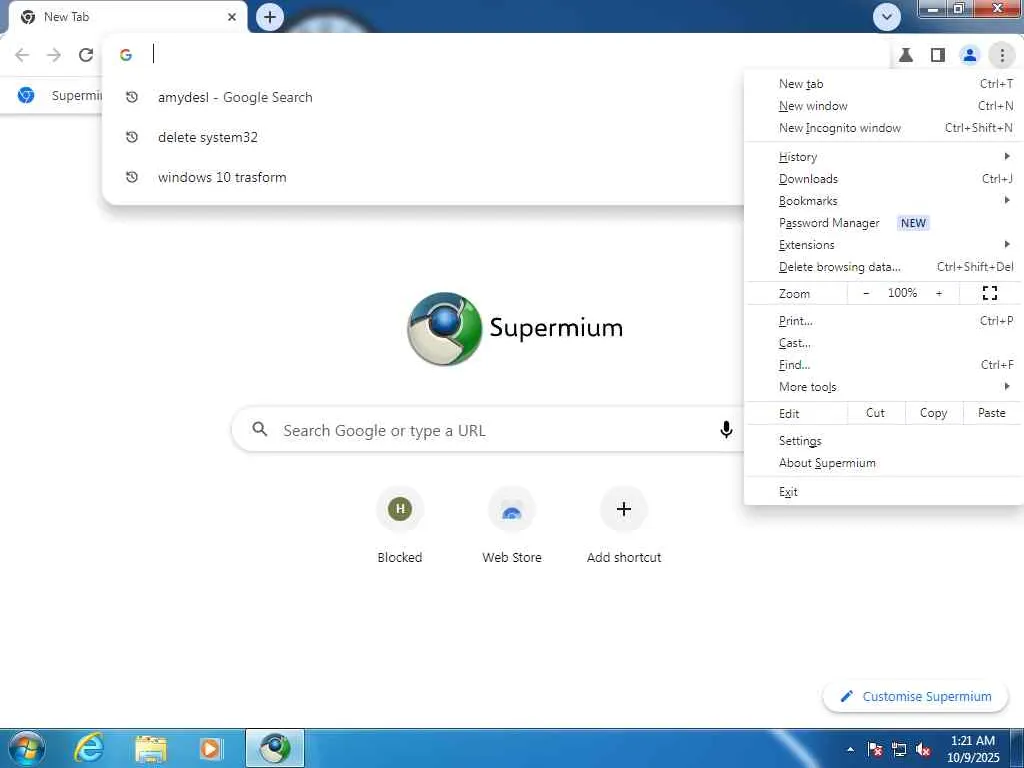Open Password Manager from the menu
Image resolution: width=1024 pixels, height=768 pixels.
884,223
